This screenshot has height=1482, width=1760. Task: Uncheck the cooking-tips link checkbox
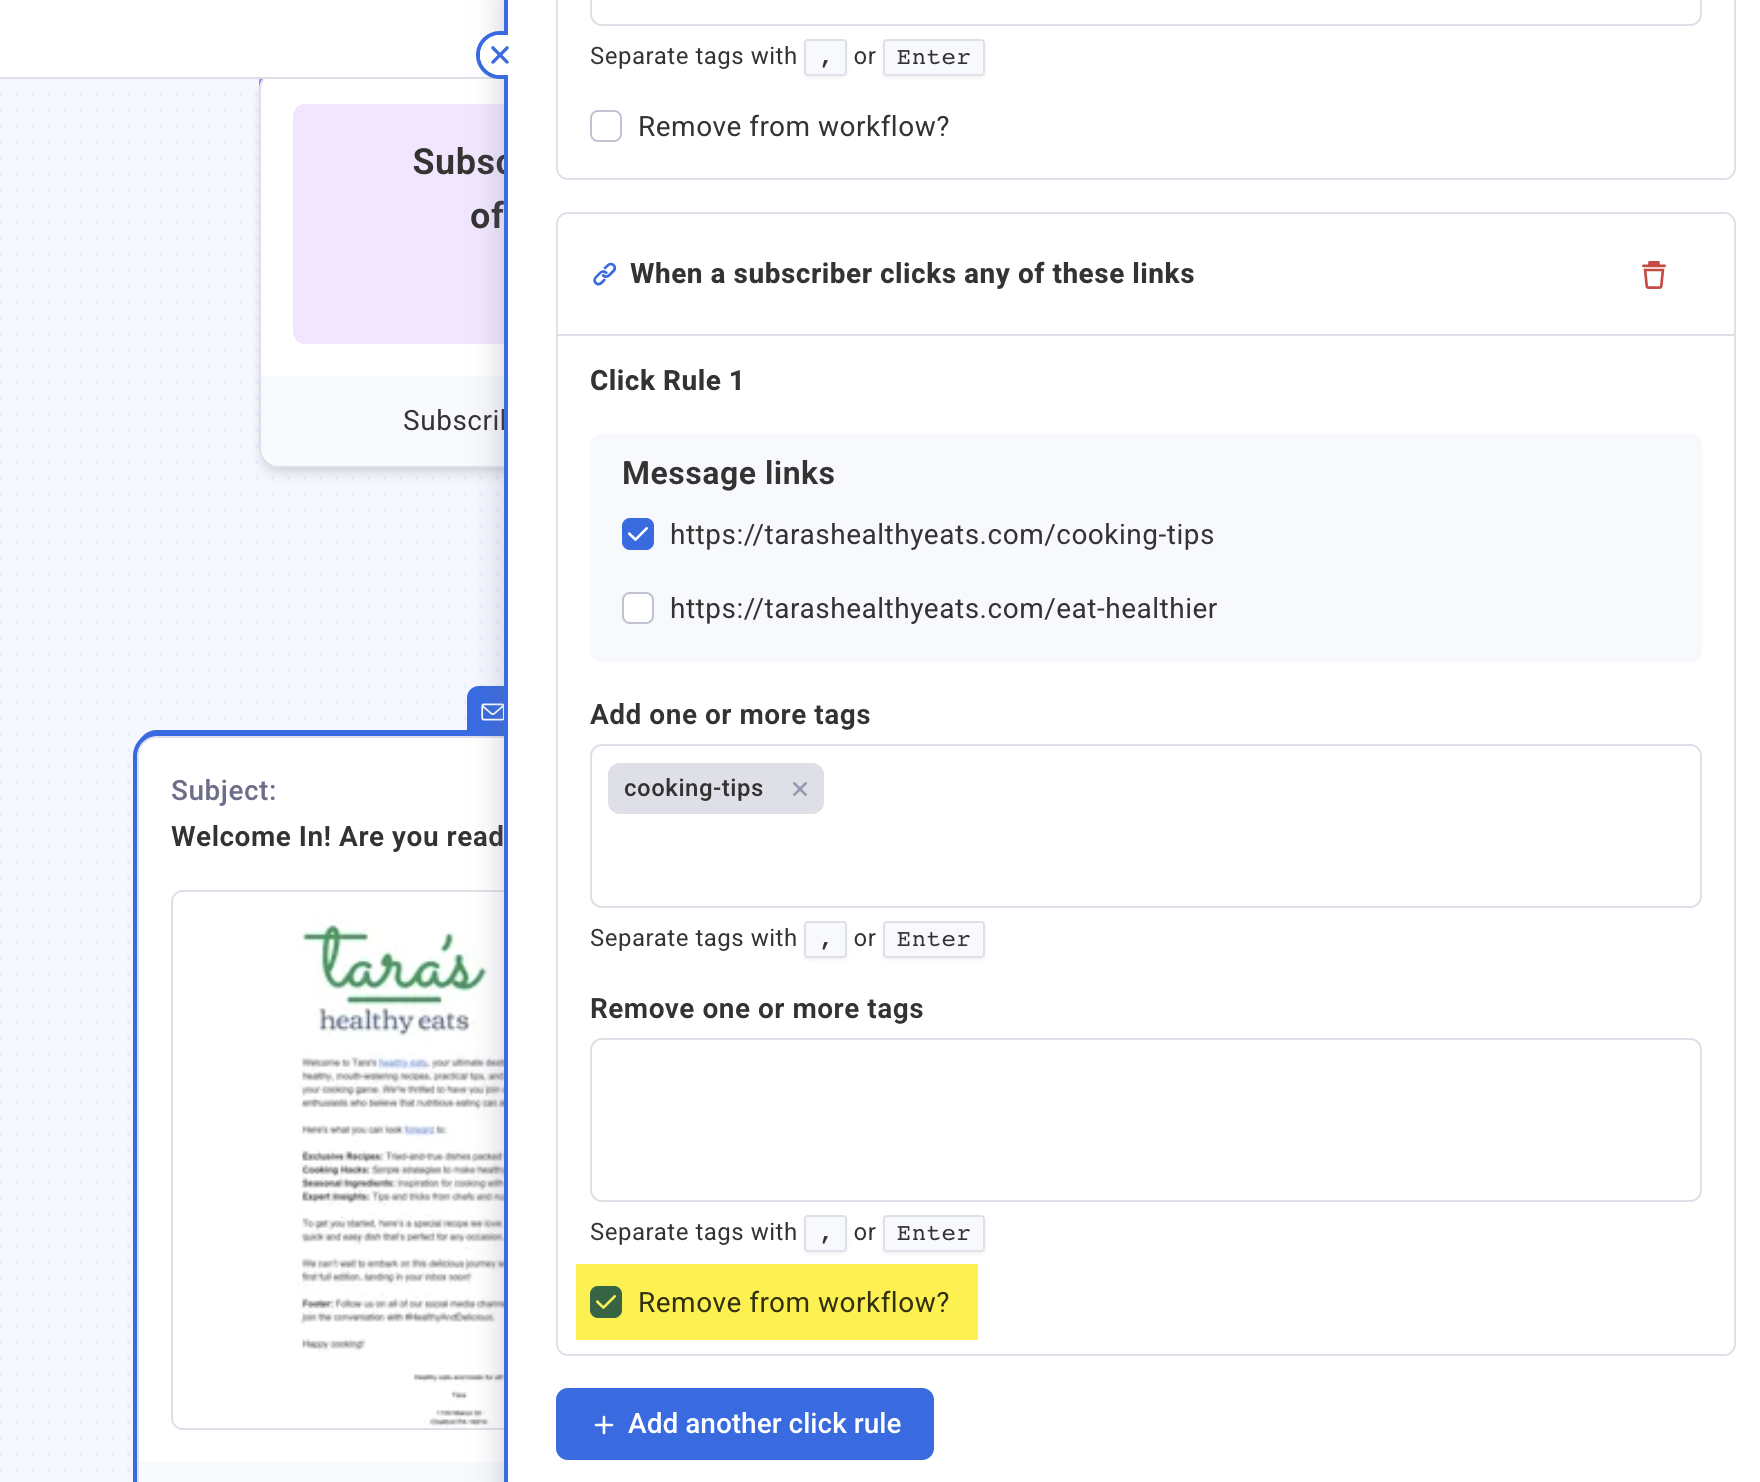637,534
